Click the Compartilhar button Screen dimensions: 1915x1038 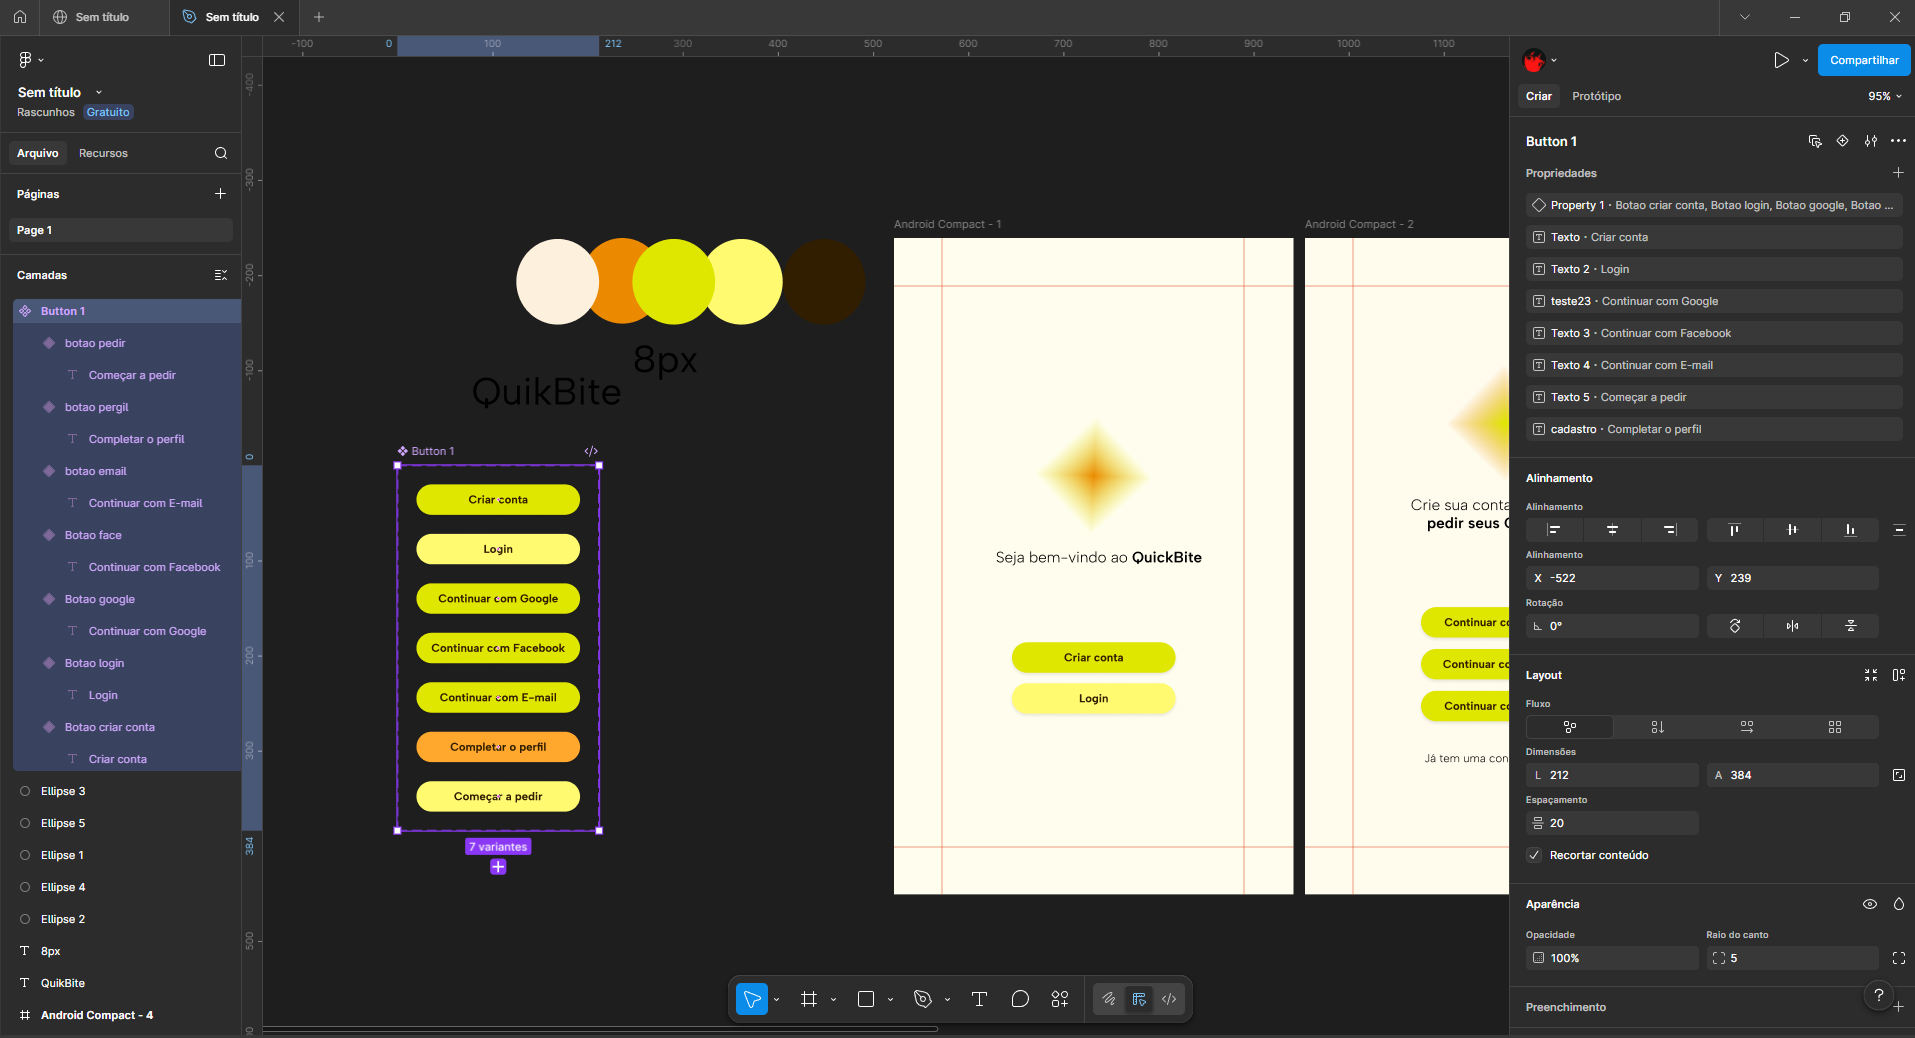pos(1864,60)
